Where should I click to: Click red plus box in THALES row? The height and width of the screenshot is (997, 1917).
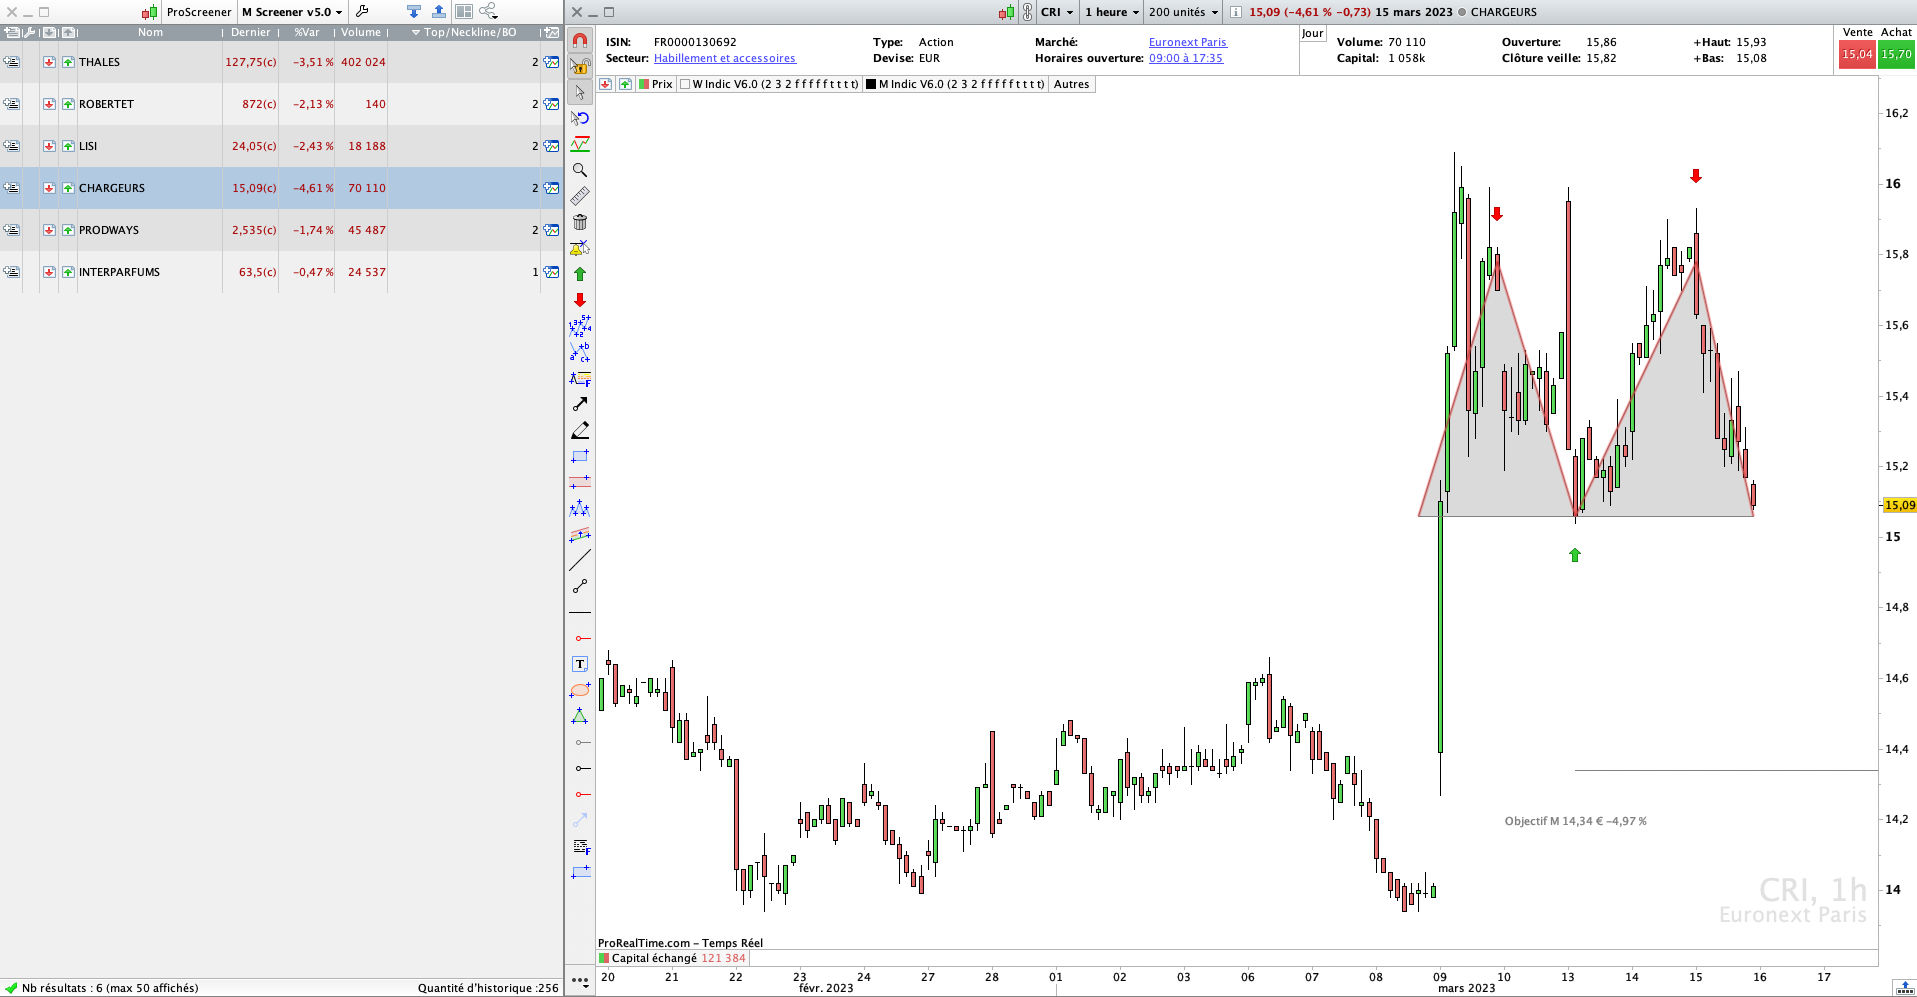[49, 62]
